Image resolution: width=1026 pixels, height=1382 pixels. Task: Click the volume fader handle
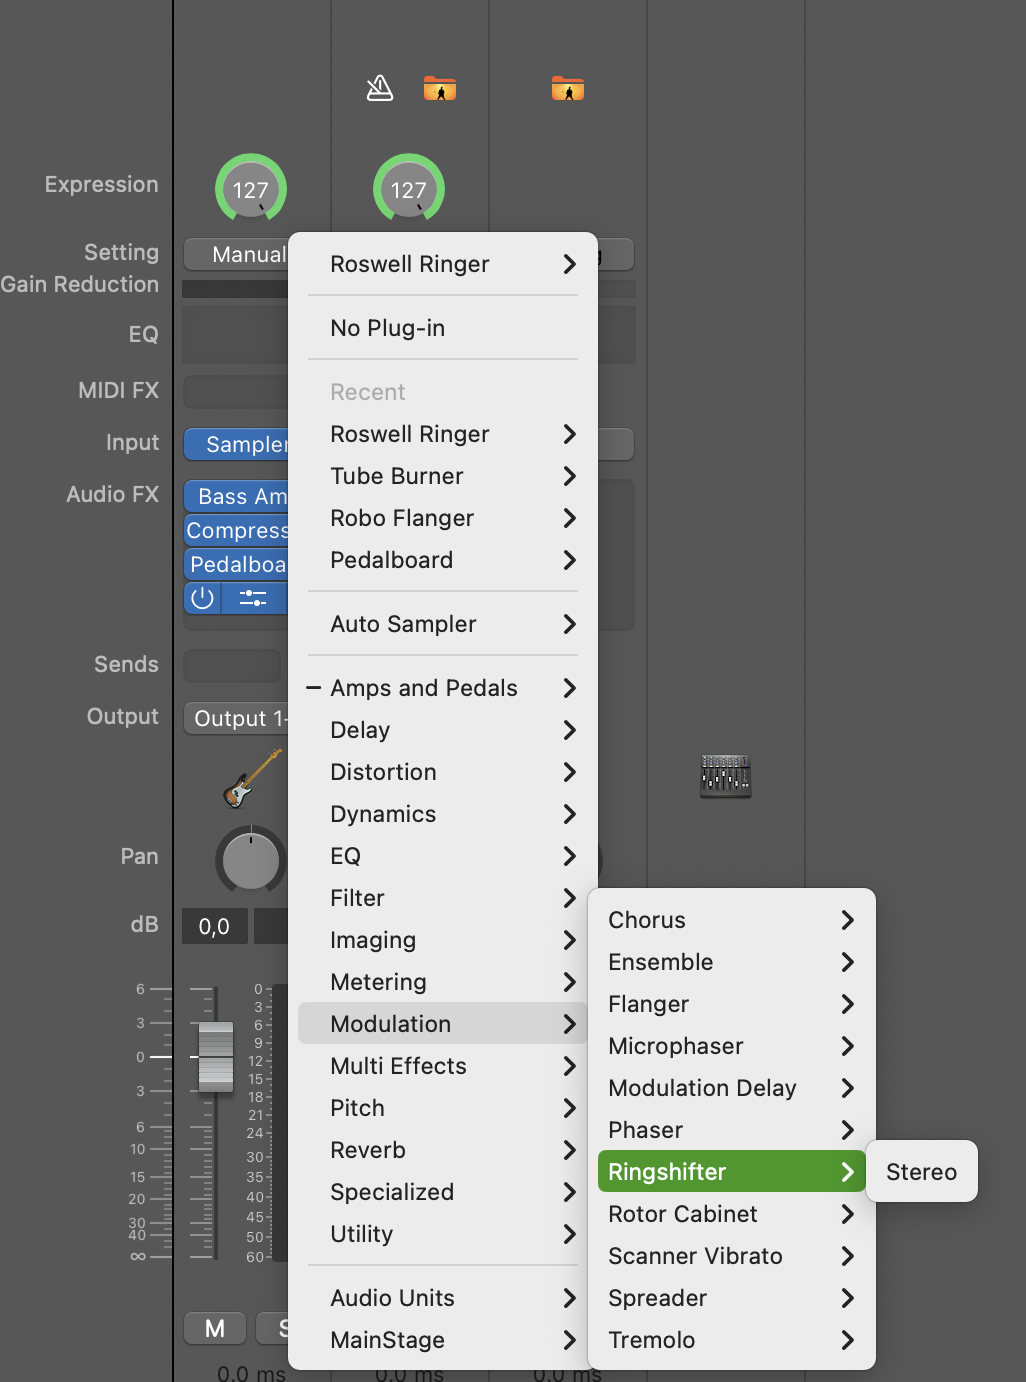pyautogui.click(x=216, y=1056)
